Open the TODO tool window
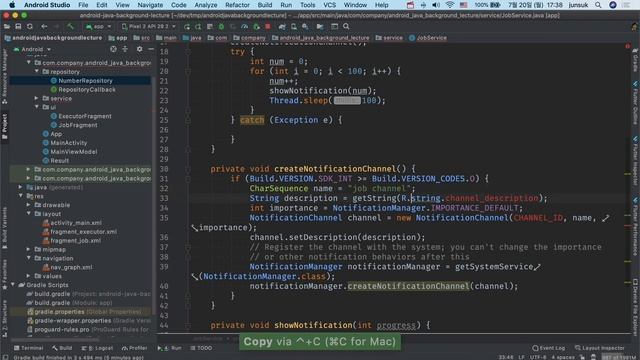The image size is (640, 360). 201,348
